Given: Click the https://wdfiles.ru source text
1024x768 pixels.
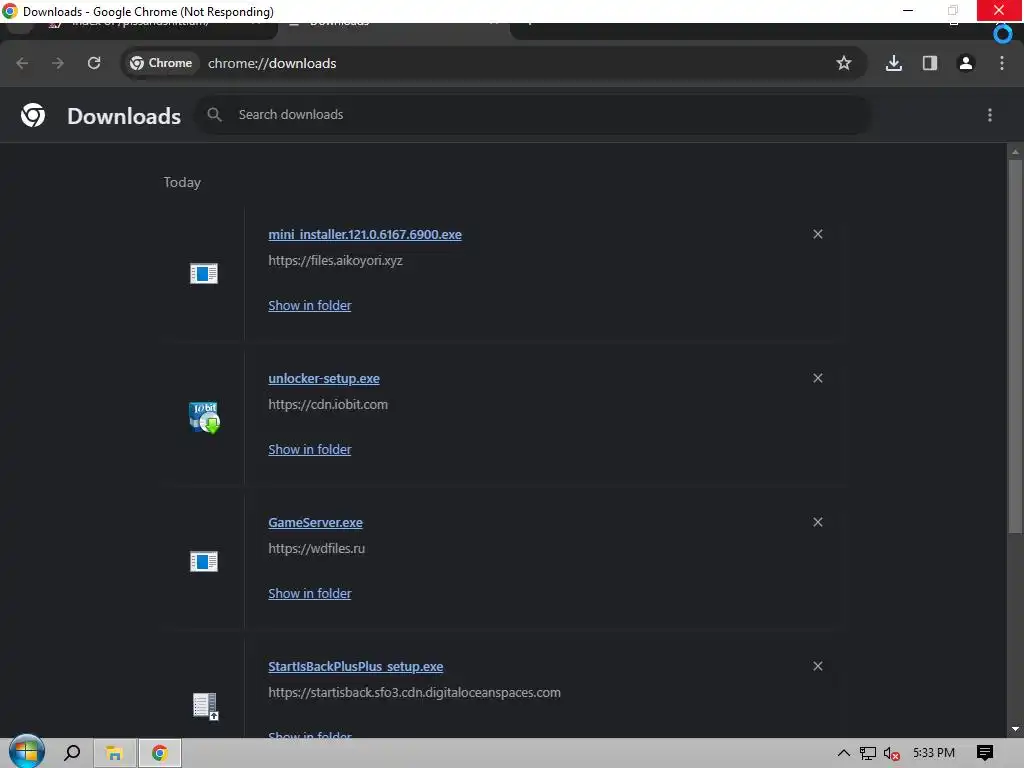Looking at the screenshot, I should (317, 549).
